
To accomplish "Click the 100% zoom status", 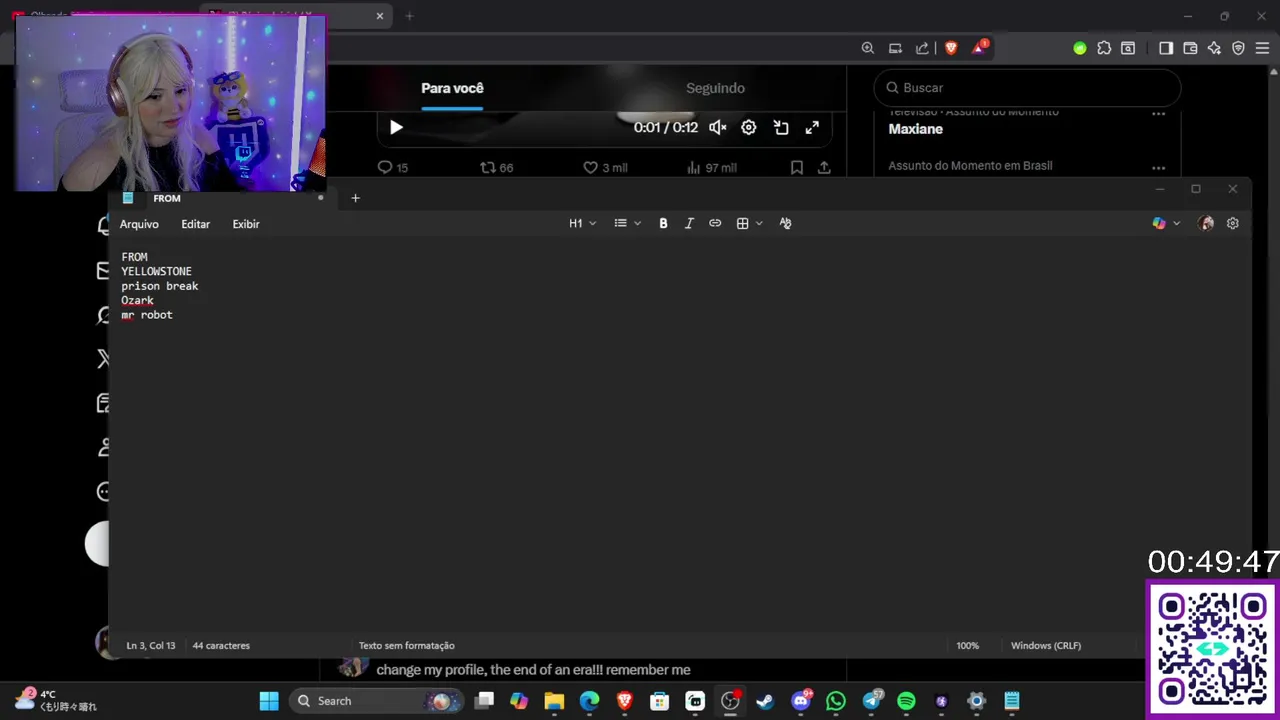I will pos(967,646).
